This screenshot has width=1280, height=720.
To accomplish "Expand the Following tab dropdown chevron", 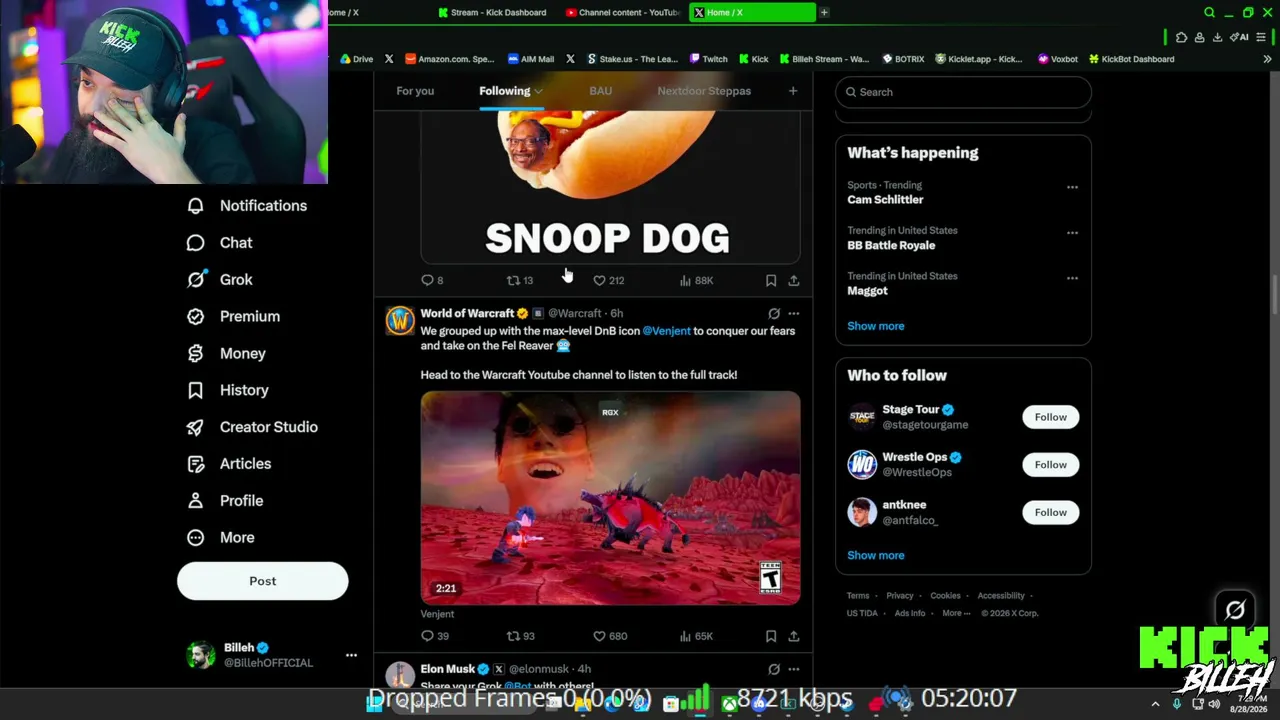I will (x=538, y=92).
